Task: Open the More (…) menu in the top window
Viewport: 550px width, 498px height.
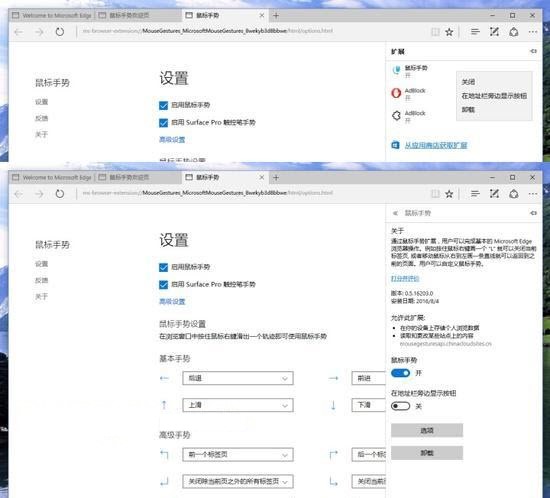Action: click(533, 32)
